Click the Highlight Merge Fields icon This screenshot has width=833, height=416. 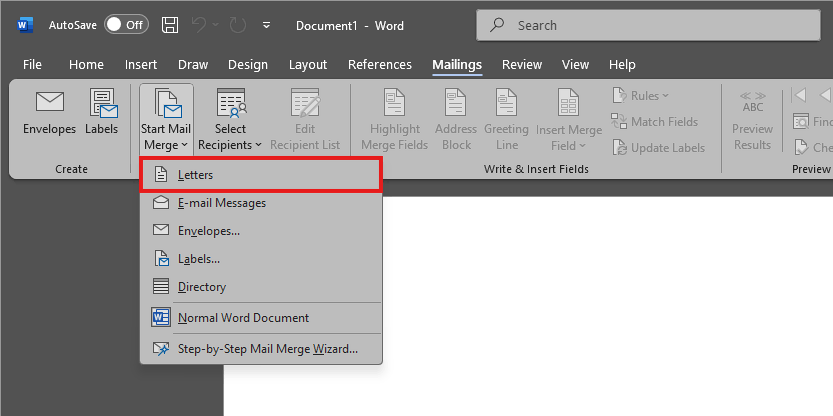pos(395,103)
